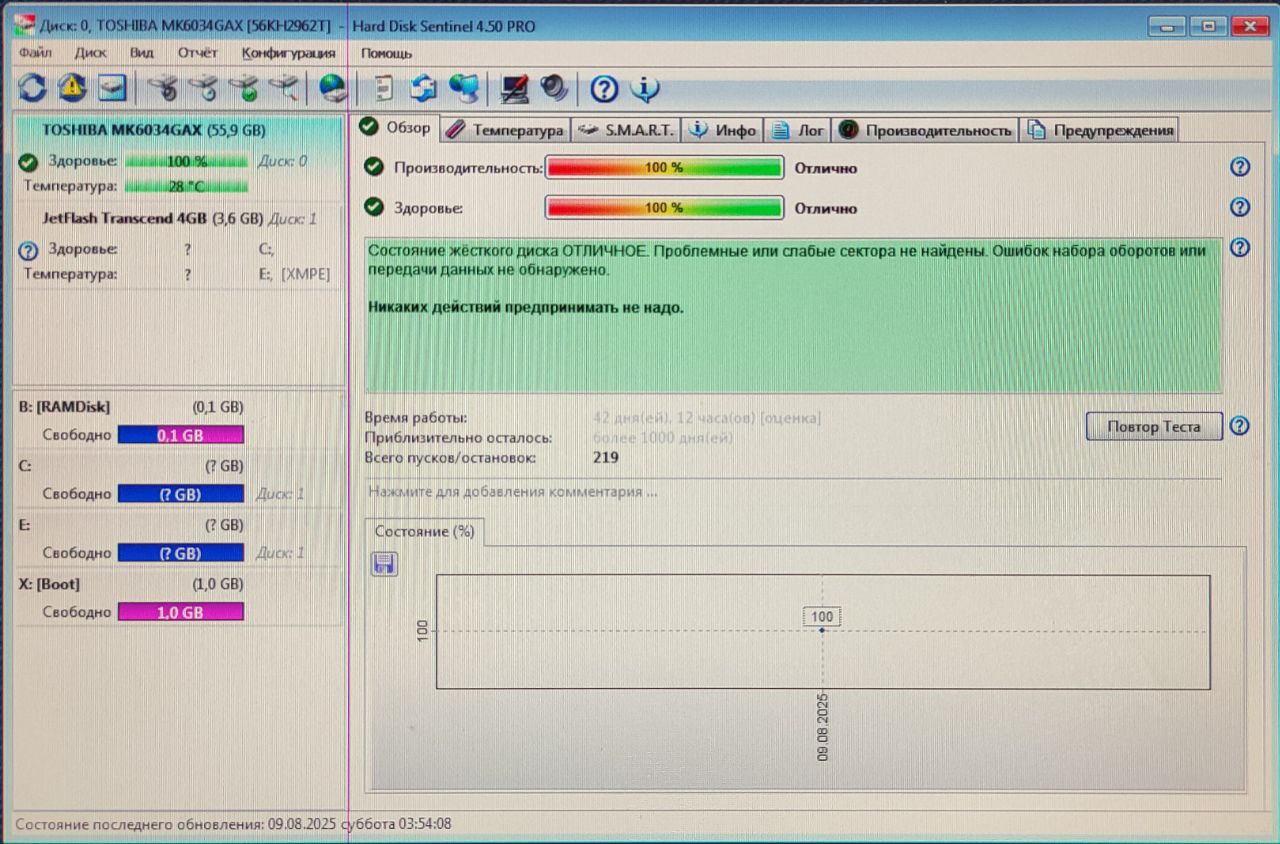Select TOSHIBA MK6034GAX disk in list

(154, 130)
